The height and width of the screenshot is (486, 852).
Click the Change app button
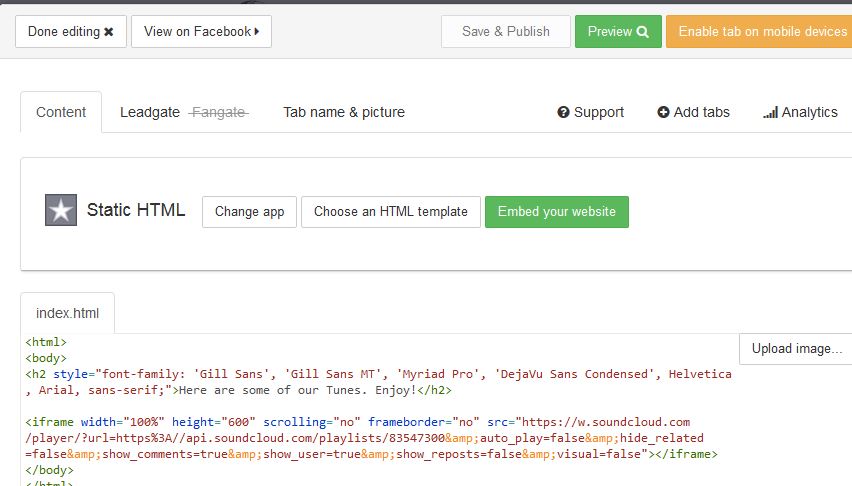click(x=249, y=212)
